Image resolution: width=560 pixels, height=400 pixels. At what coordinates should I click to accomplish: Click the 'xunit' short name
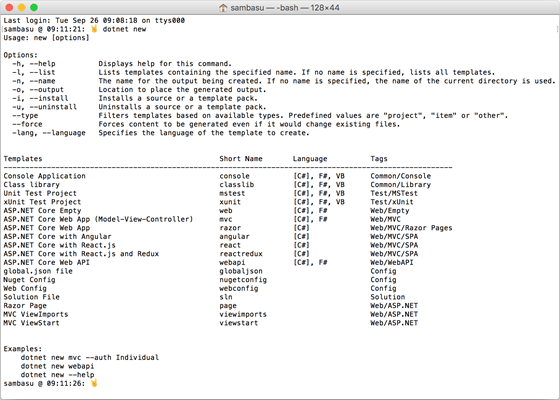230,202
